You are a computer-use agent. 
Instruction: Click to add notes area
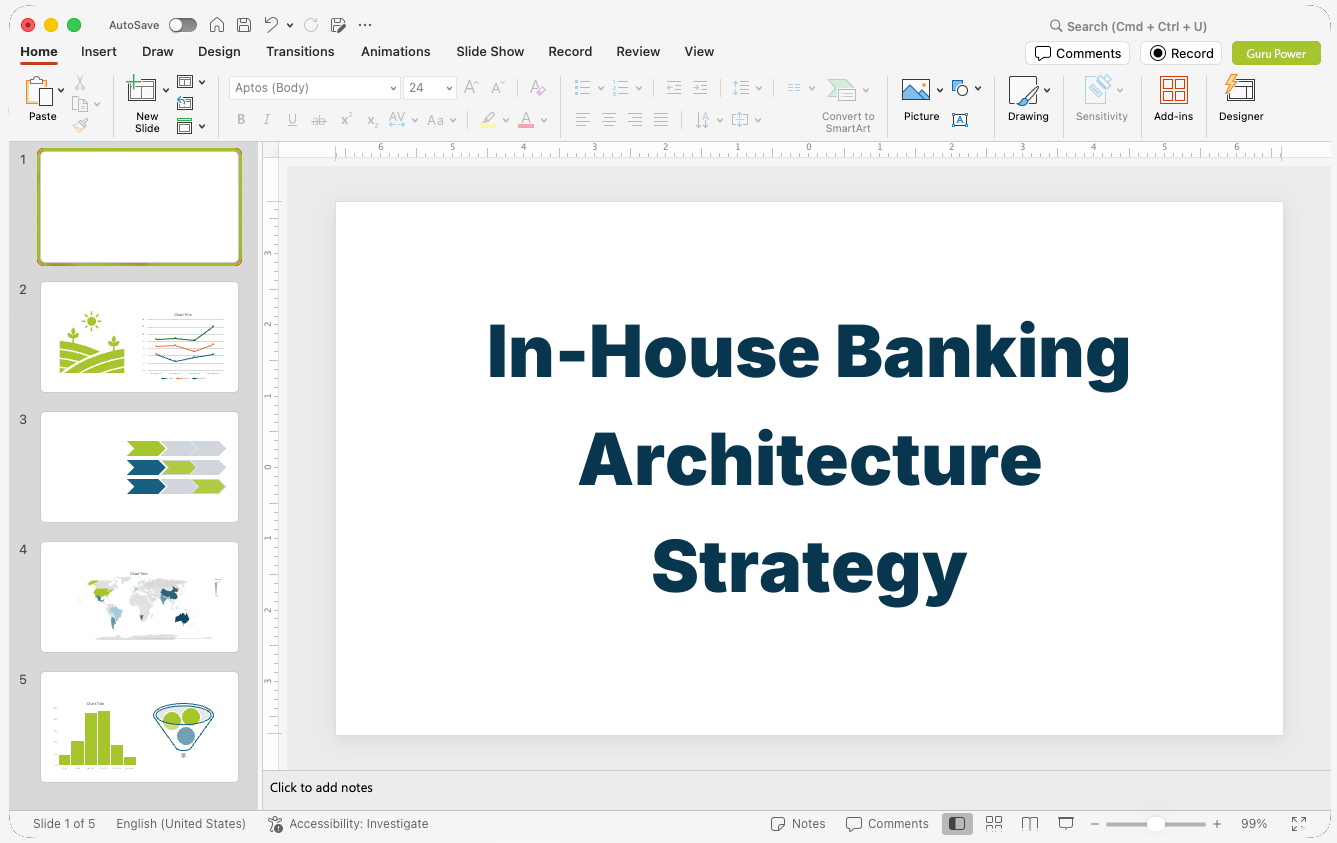[x=797, y=788]
